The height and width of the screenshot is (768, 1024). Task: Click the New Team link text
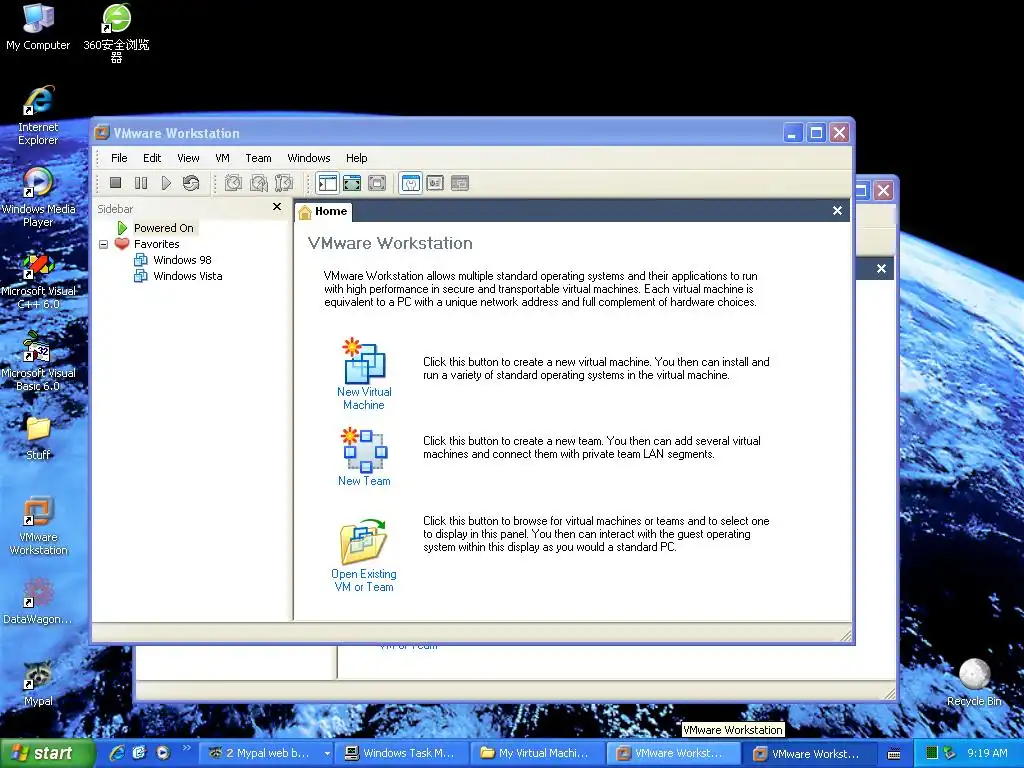pos(364,481)
